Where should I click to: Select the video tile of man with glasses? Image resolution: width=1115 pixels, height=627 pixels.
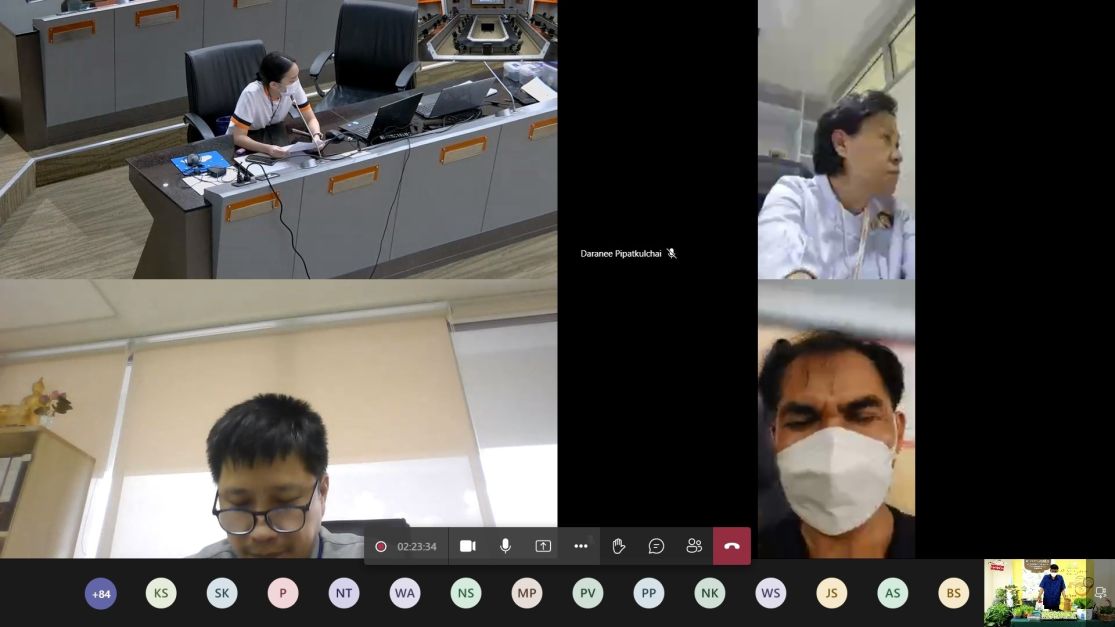coord(279,419)
